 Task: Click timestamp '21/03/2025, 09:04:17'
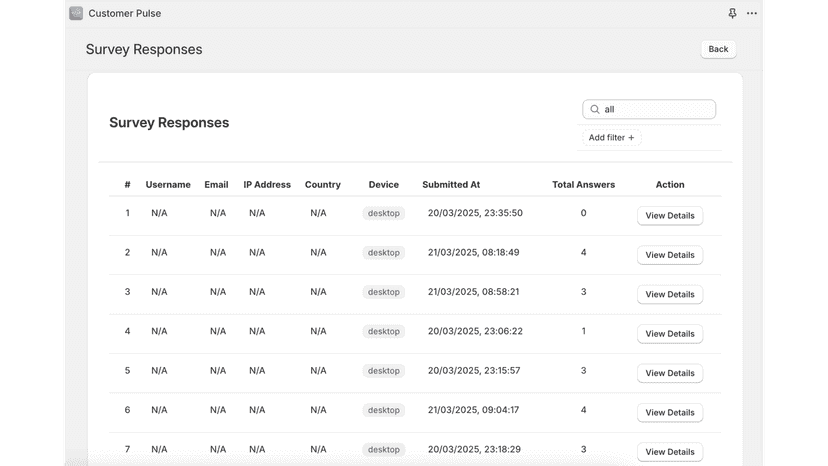474,410
